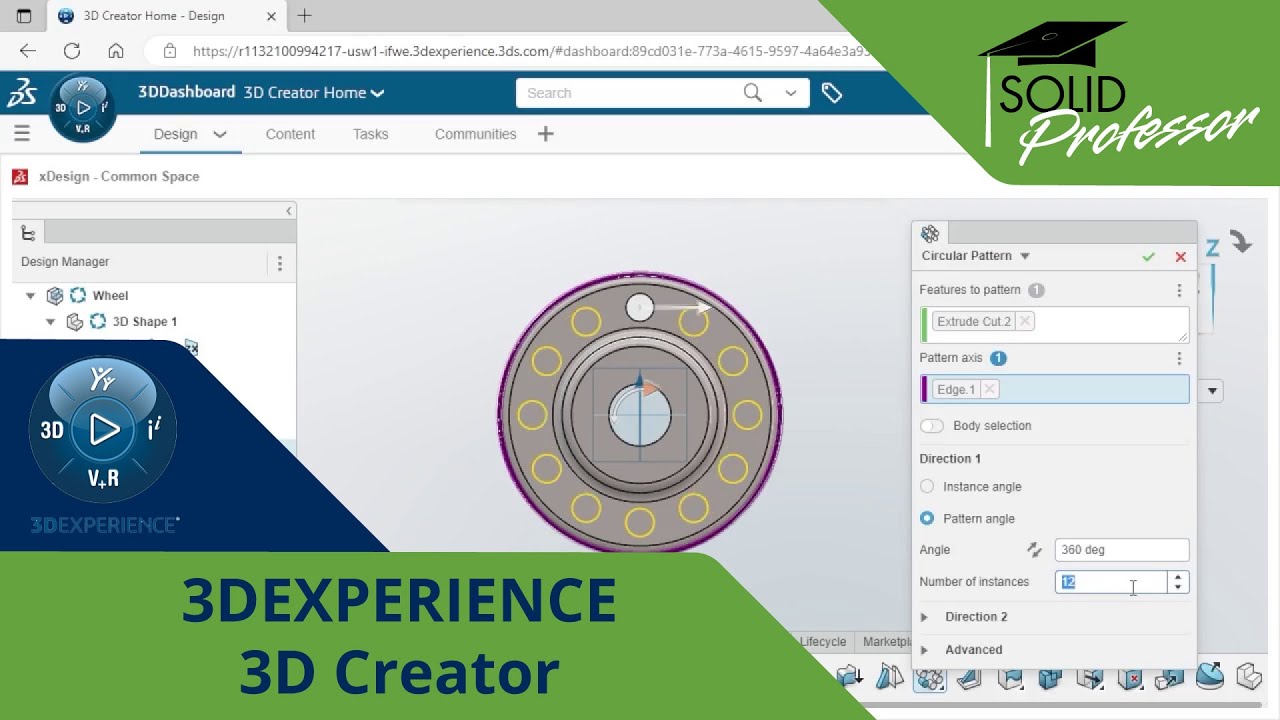Go back in the browser
This screenshot has height=720, width=1280.
tap(27, 50)
